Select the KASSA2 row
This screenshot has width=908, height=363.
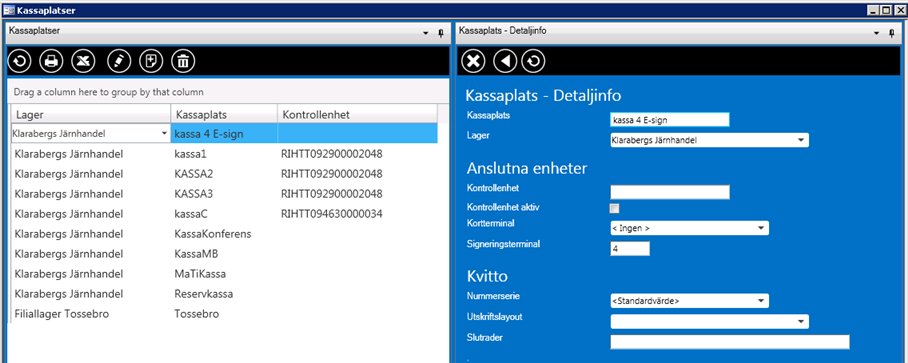point(224,174)
